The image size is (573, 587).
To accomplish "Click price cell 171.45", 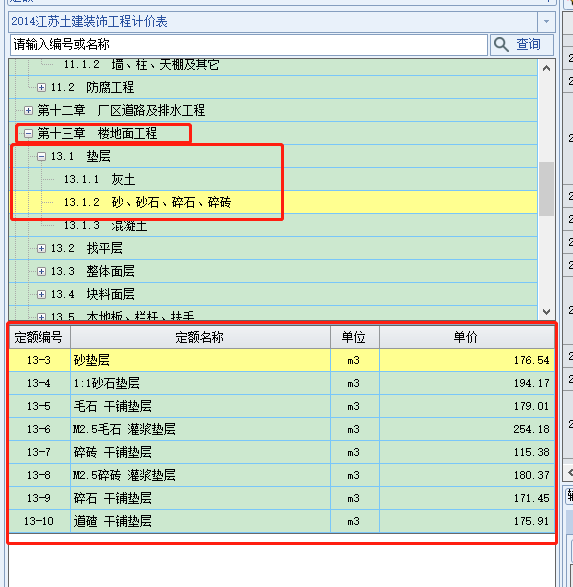I will coord(467,498).
